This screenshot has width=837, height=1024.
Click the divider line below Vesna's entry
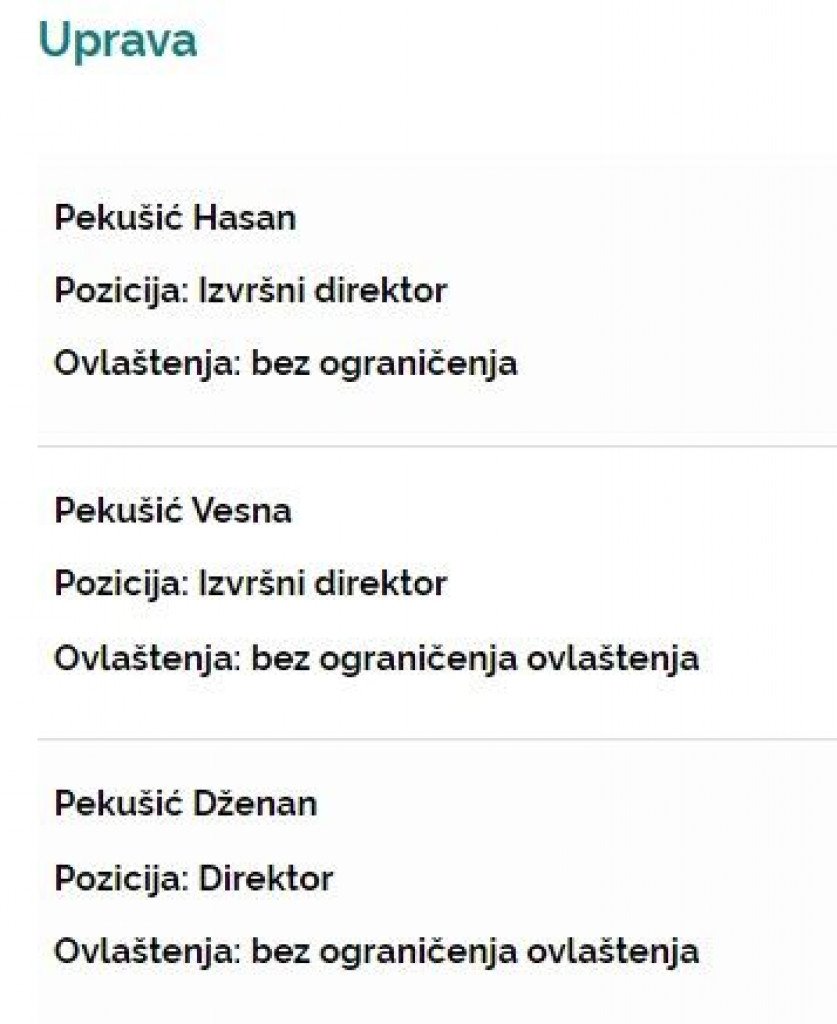[x=437, y=739]
